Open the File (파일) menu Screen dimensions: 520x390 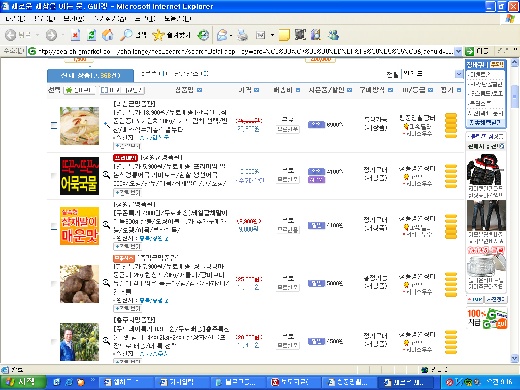pyautogui.click(x=16, y=19)
